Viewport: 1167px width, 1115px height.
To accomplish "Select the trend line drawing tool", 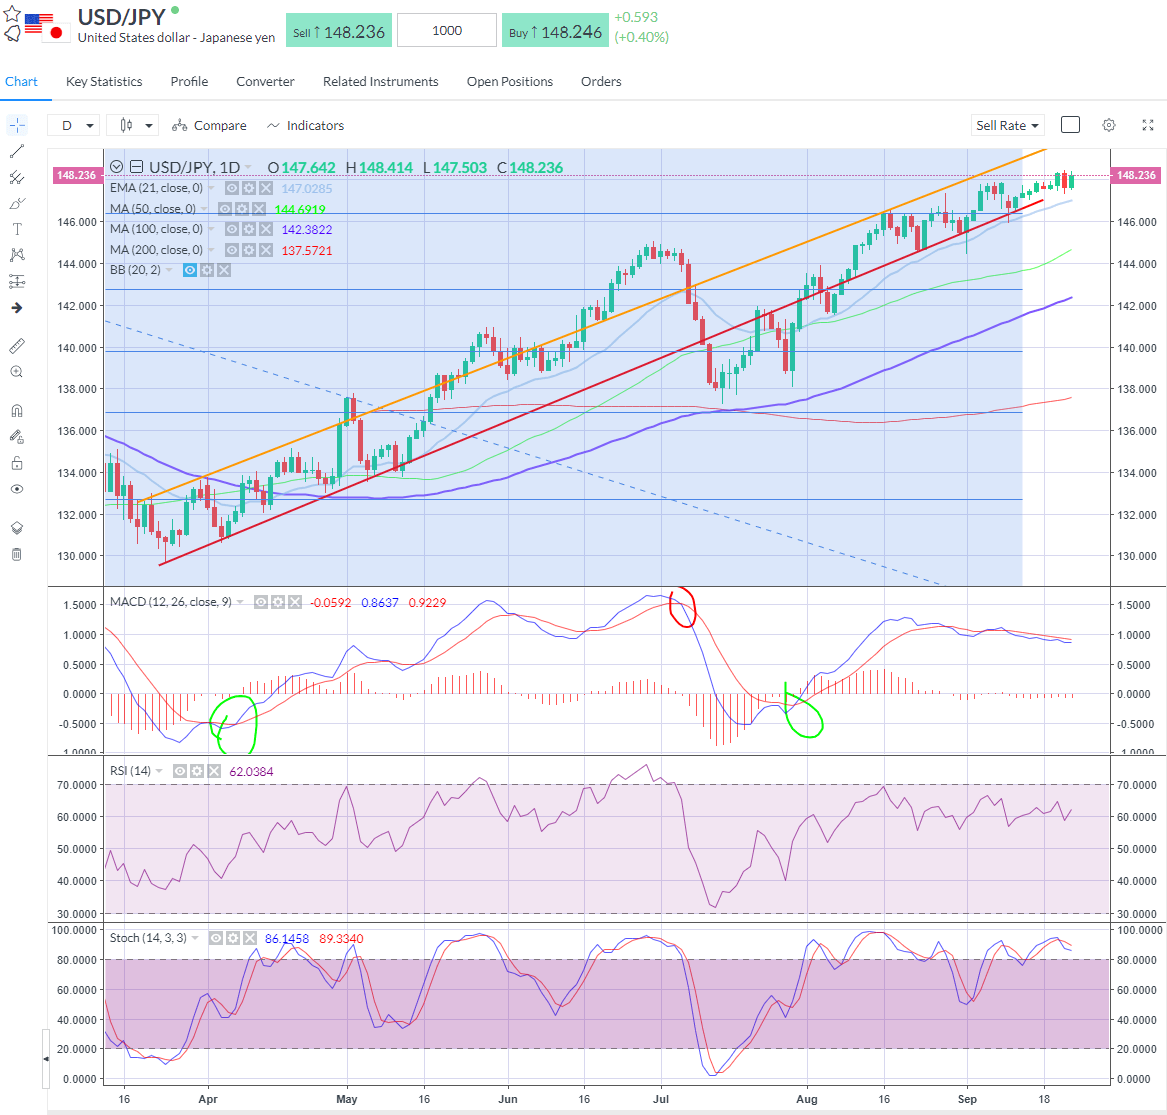I will [17, 151].
